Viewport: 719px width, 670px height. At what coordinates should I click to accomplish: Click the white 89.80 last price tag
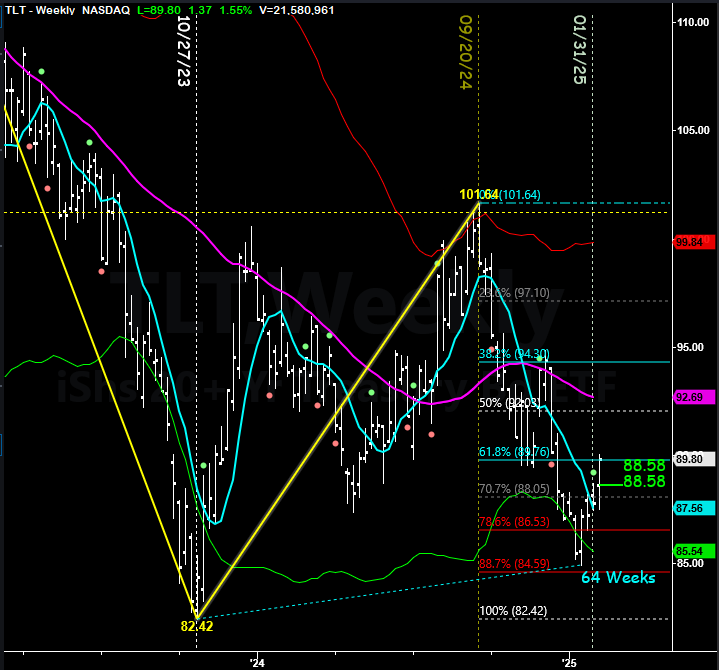tap(694, 459)
